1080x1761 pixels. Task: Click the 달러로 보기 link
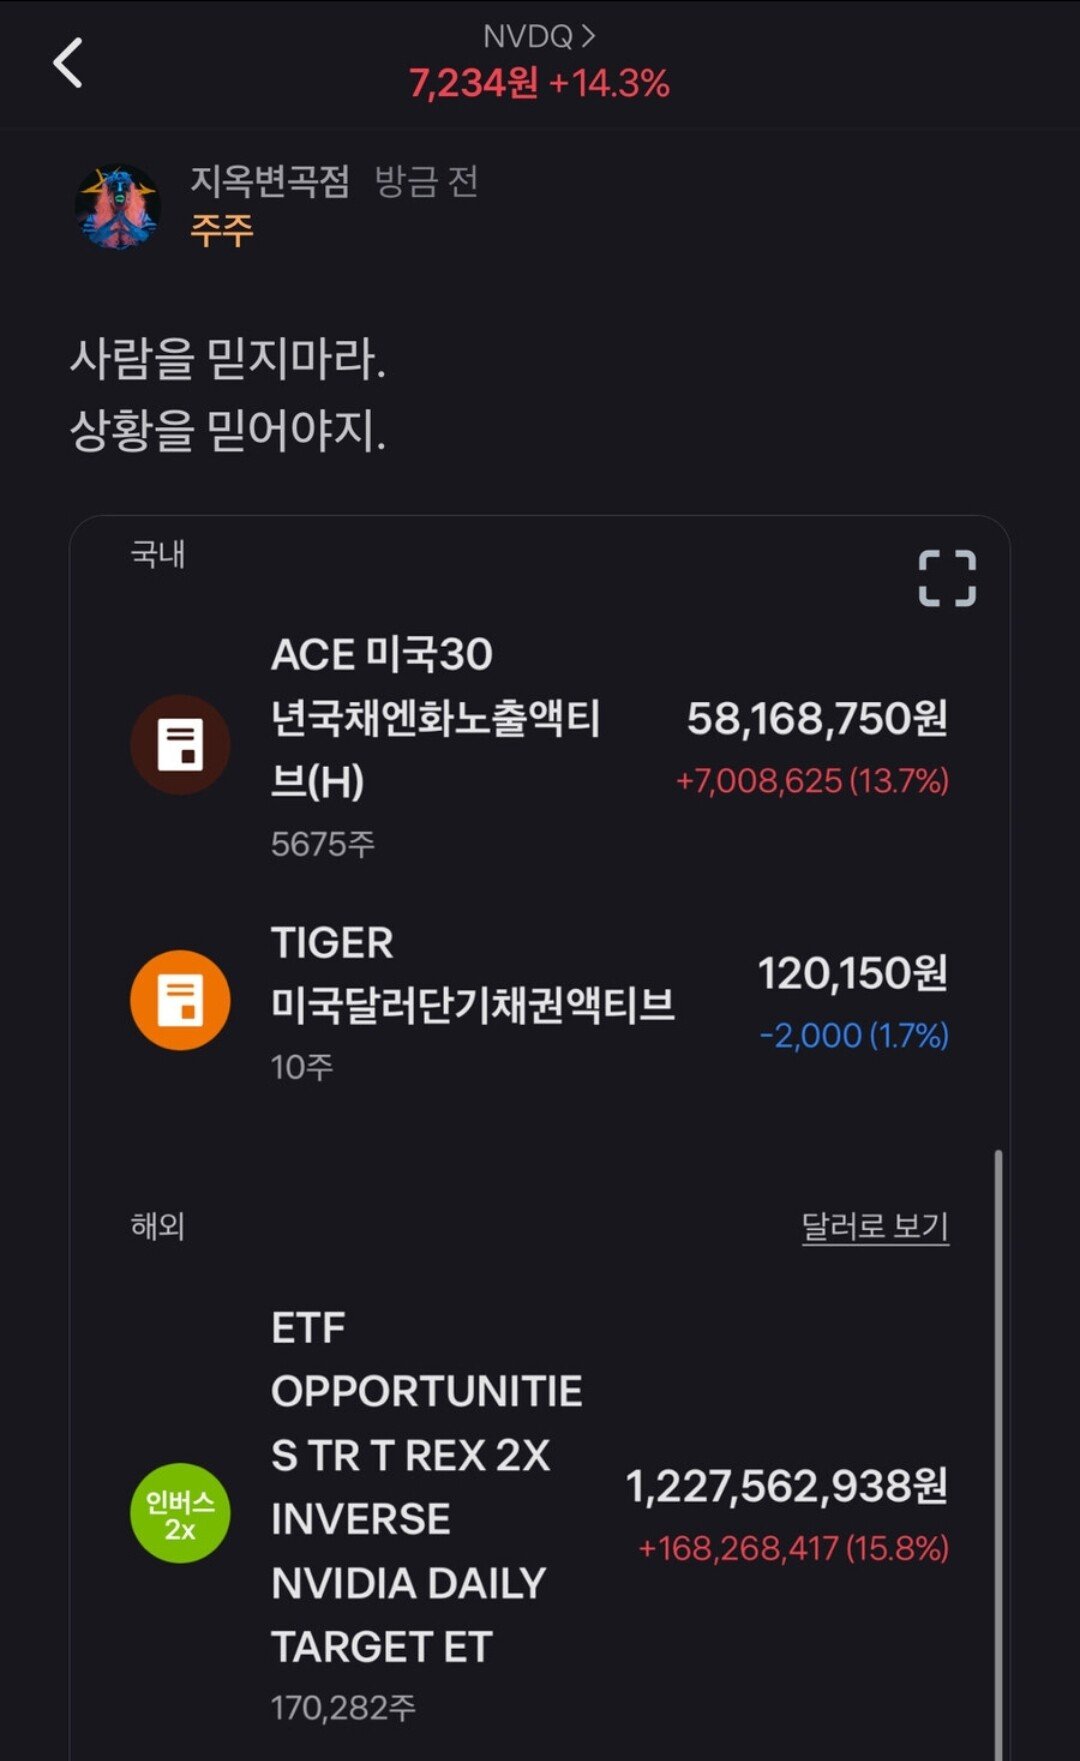pyautogui.click(x=875, y=1226)
